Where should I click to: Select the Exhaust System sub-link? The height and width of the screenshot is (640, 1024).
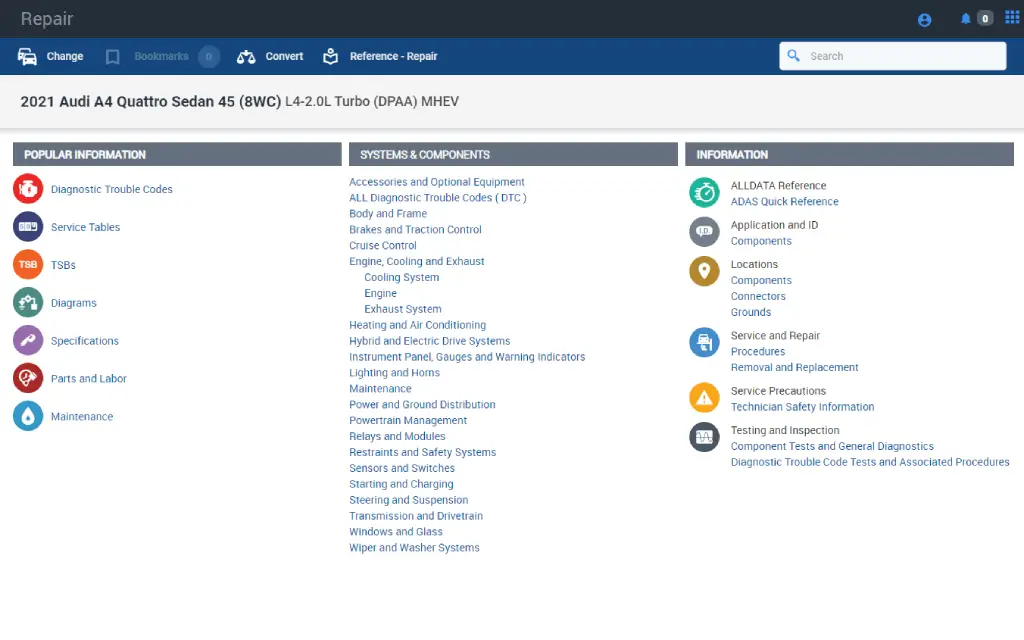pos(403,310)
